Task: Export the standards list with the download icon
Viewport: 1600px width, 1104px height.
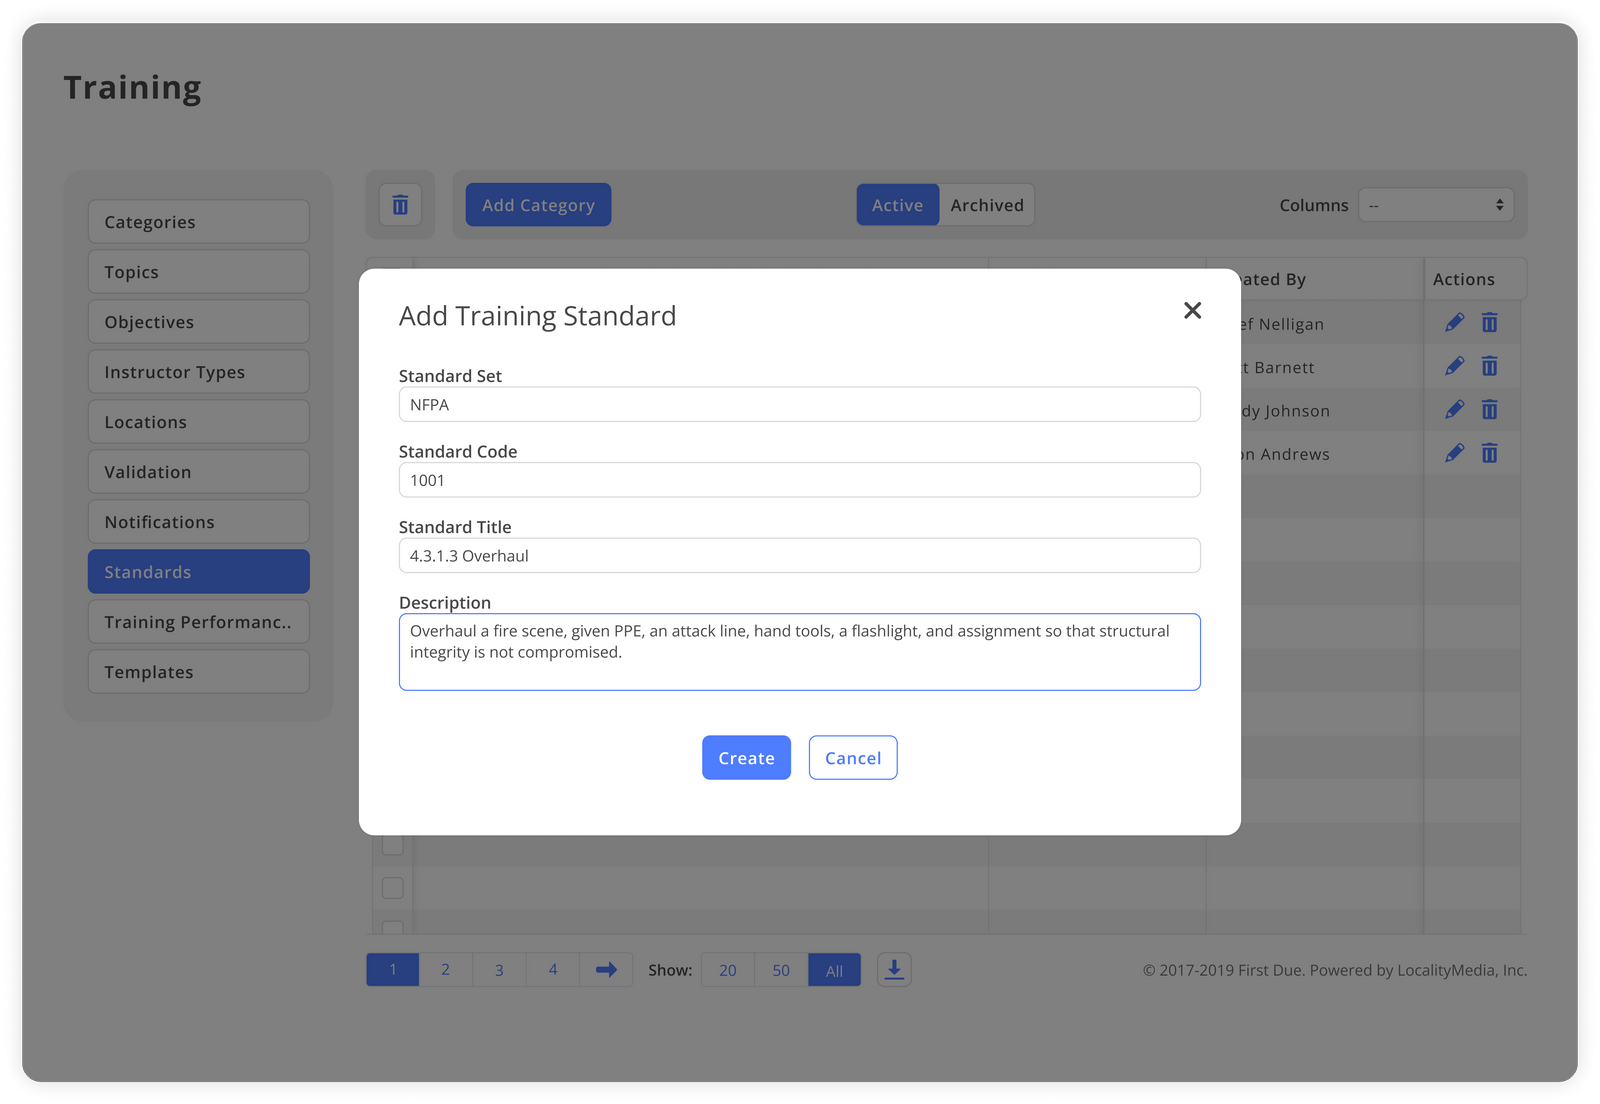Action: pos(893,969)
